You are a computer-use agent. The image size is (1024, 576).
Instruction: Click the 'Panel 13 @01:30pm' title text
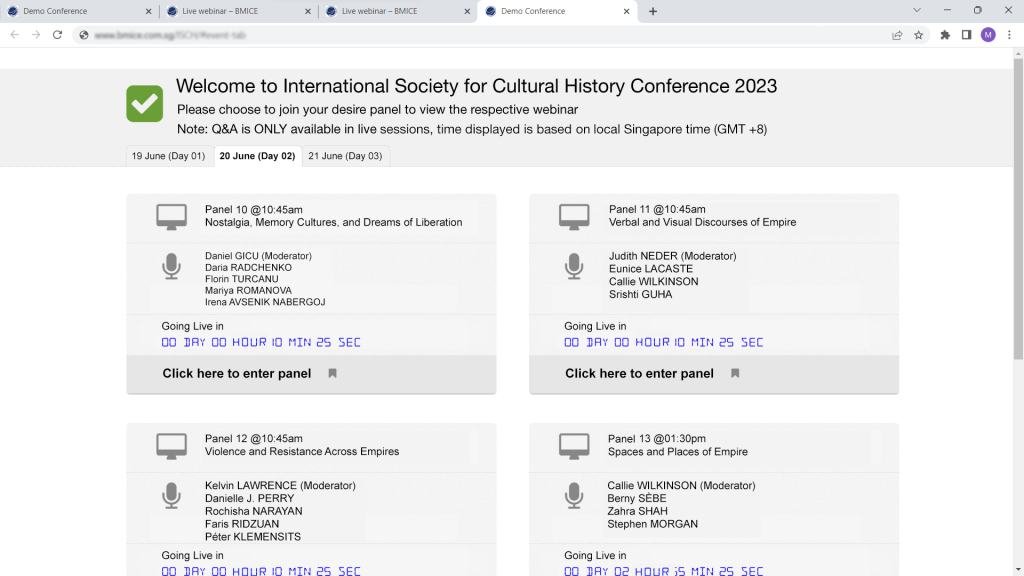click(656, 439)
